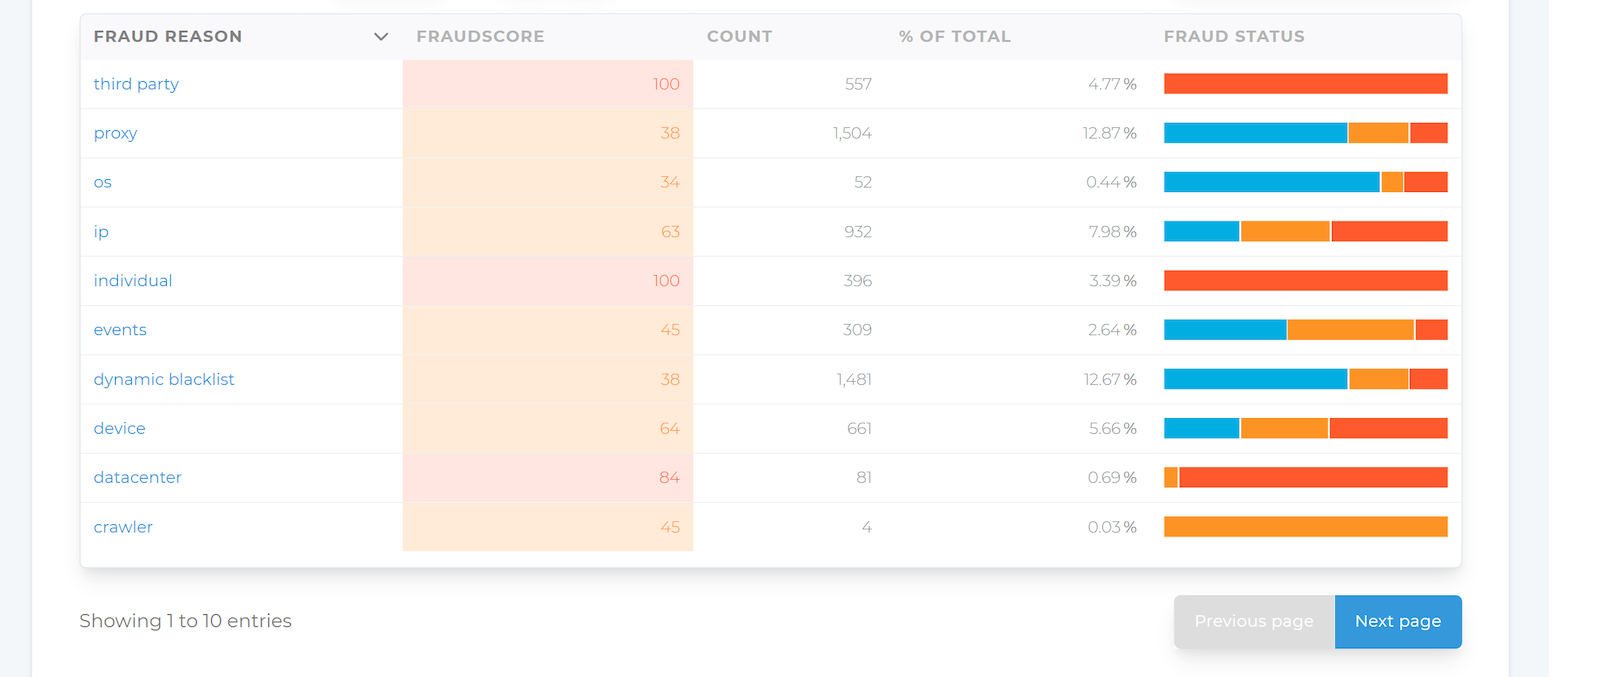The image size is (1600, 677).
Task: Click the FRAUD REASON column header
Action: [168, 36]
